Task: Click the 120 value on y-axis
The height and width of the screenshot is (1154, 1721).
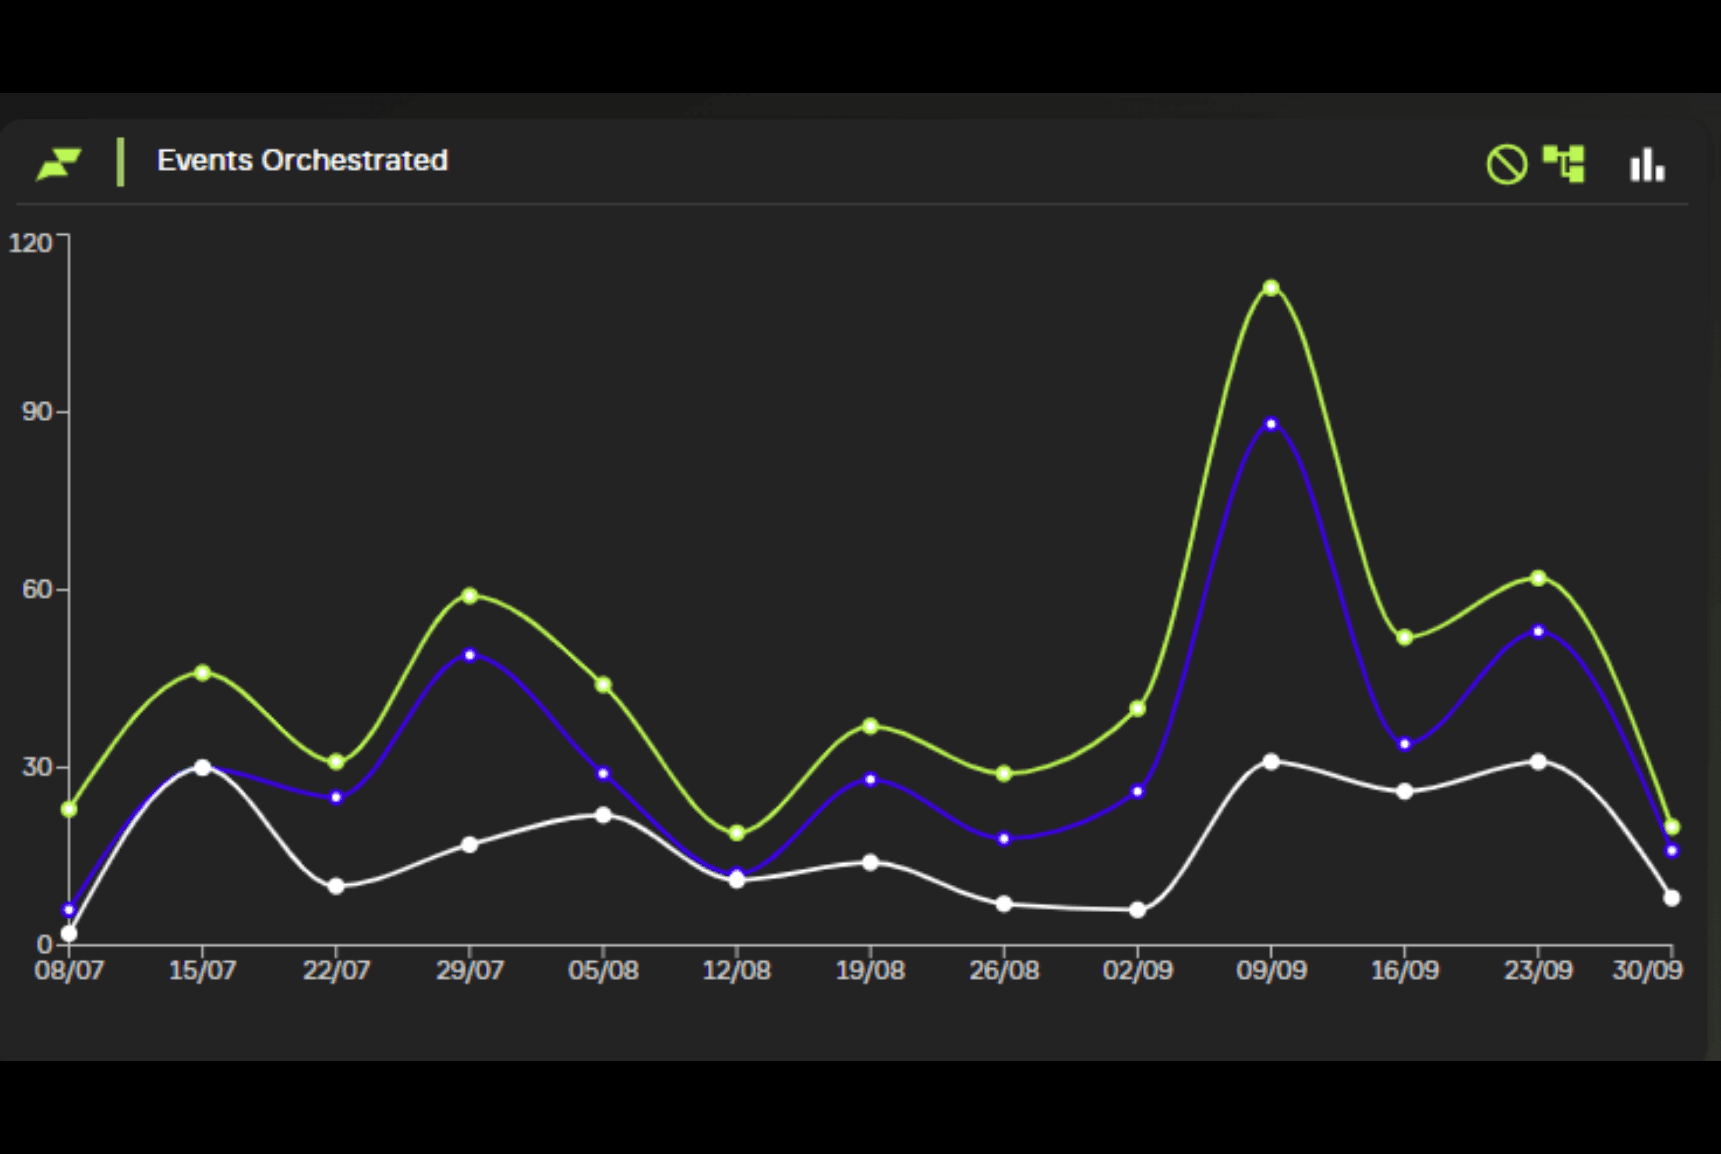Action: pos(30,243)
